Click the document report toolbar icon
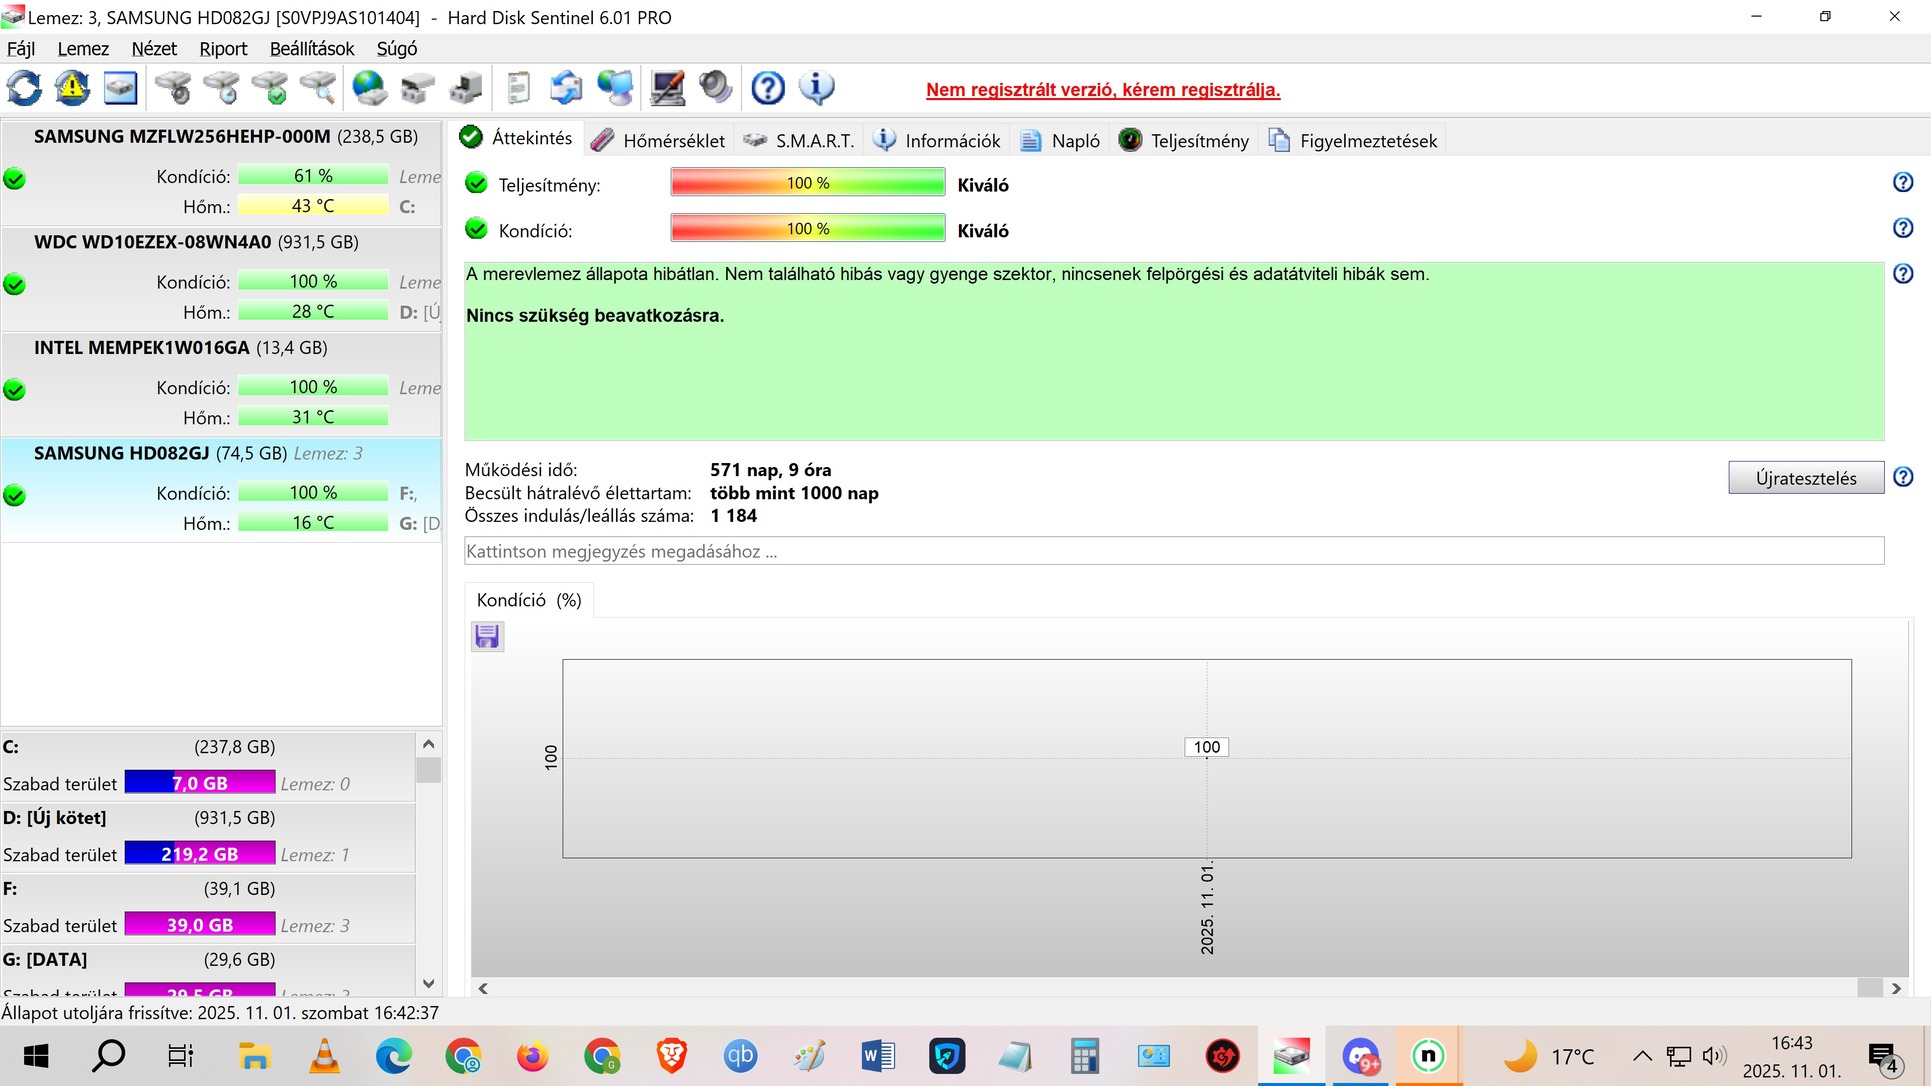 pyautogui.click(x=518, y=88)
